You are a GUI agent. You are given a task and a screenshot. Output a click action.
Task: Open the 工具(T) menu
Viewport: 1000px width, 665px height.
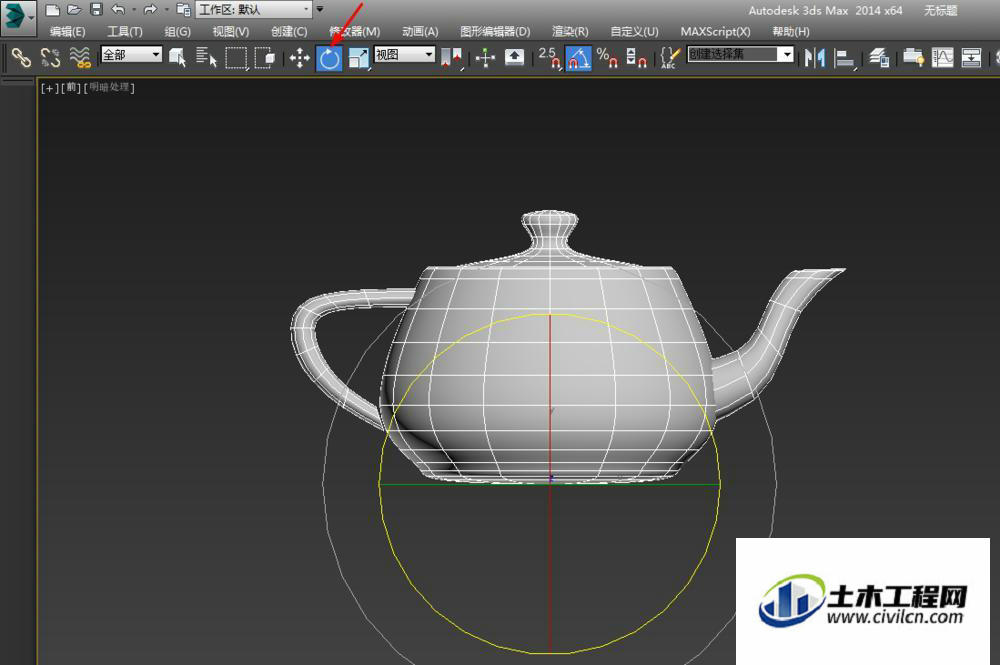(124, 31)
